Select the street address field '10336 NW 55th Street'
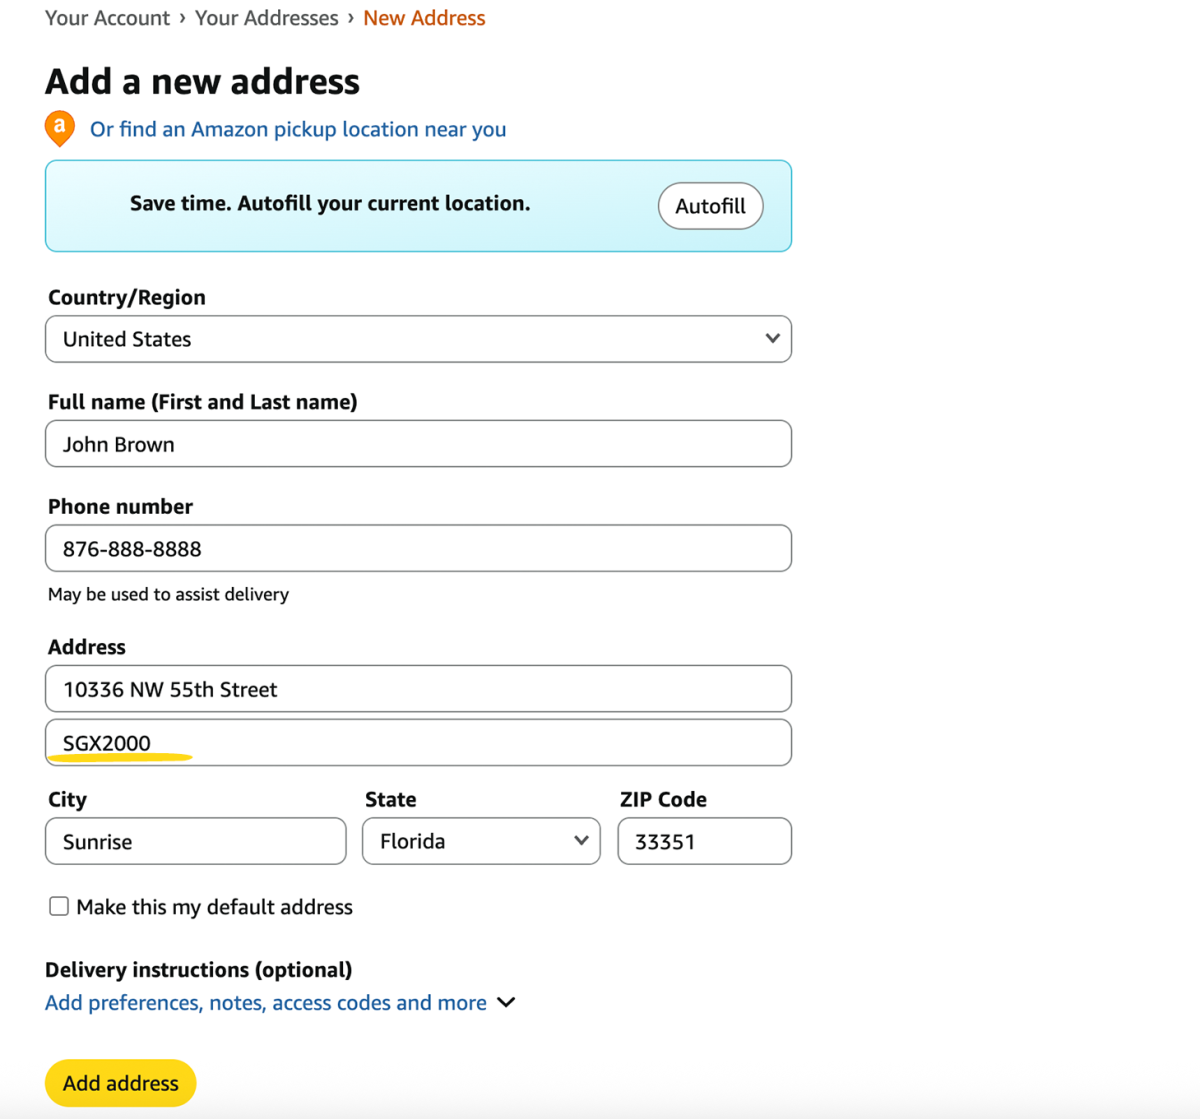 [x=418, y=689]
